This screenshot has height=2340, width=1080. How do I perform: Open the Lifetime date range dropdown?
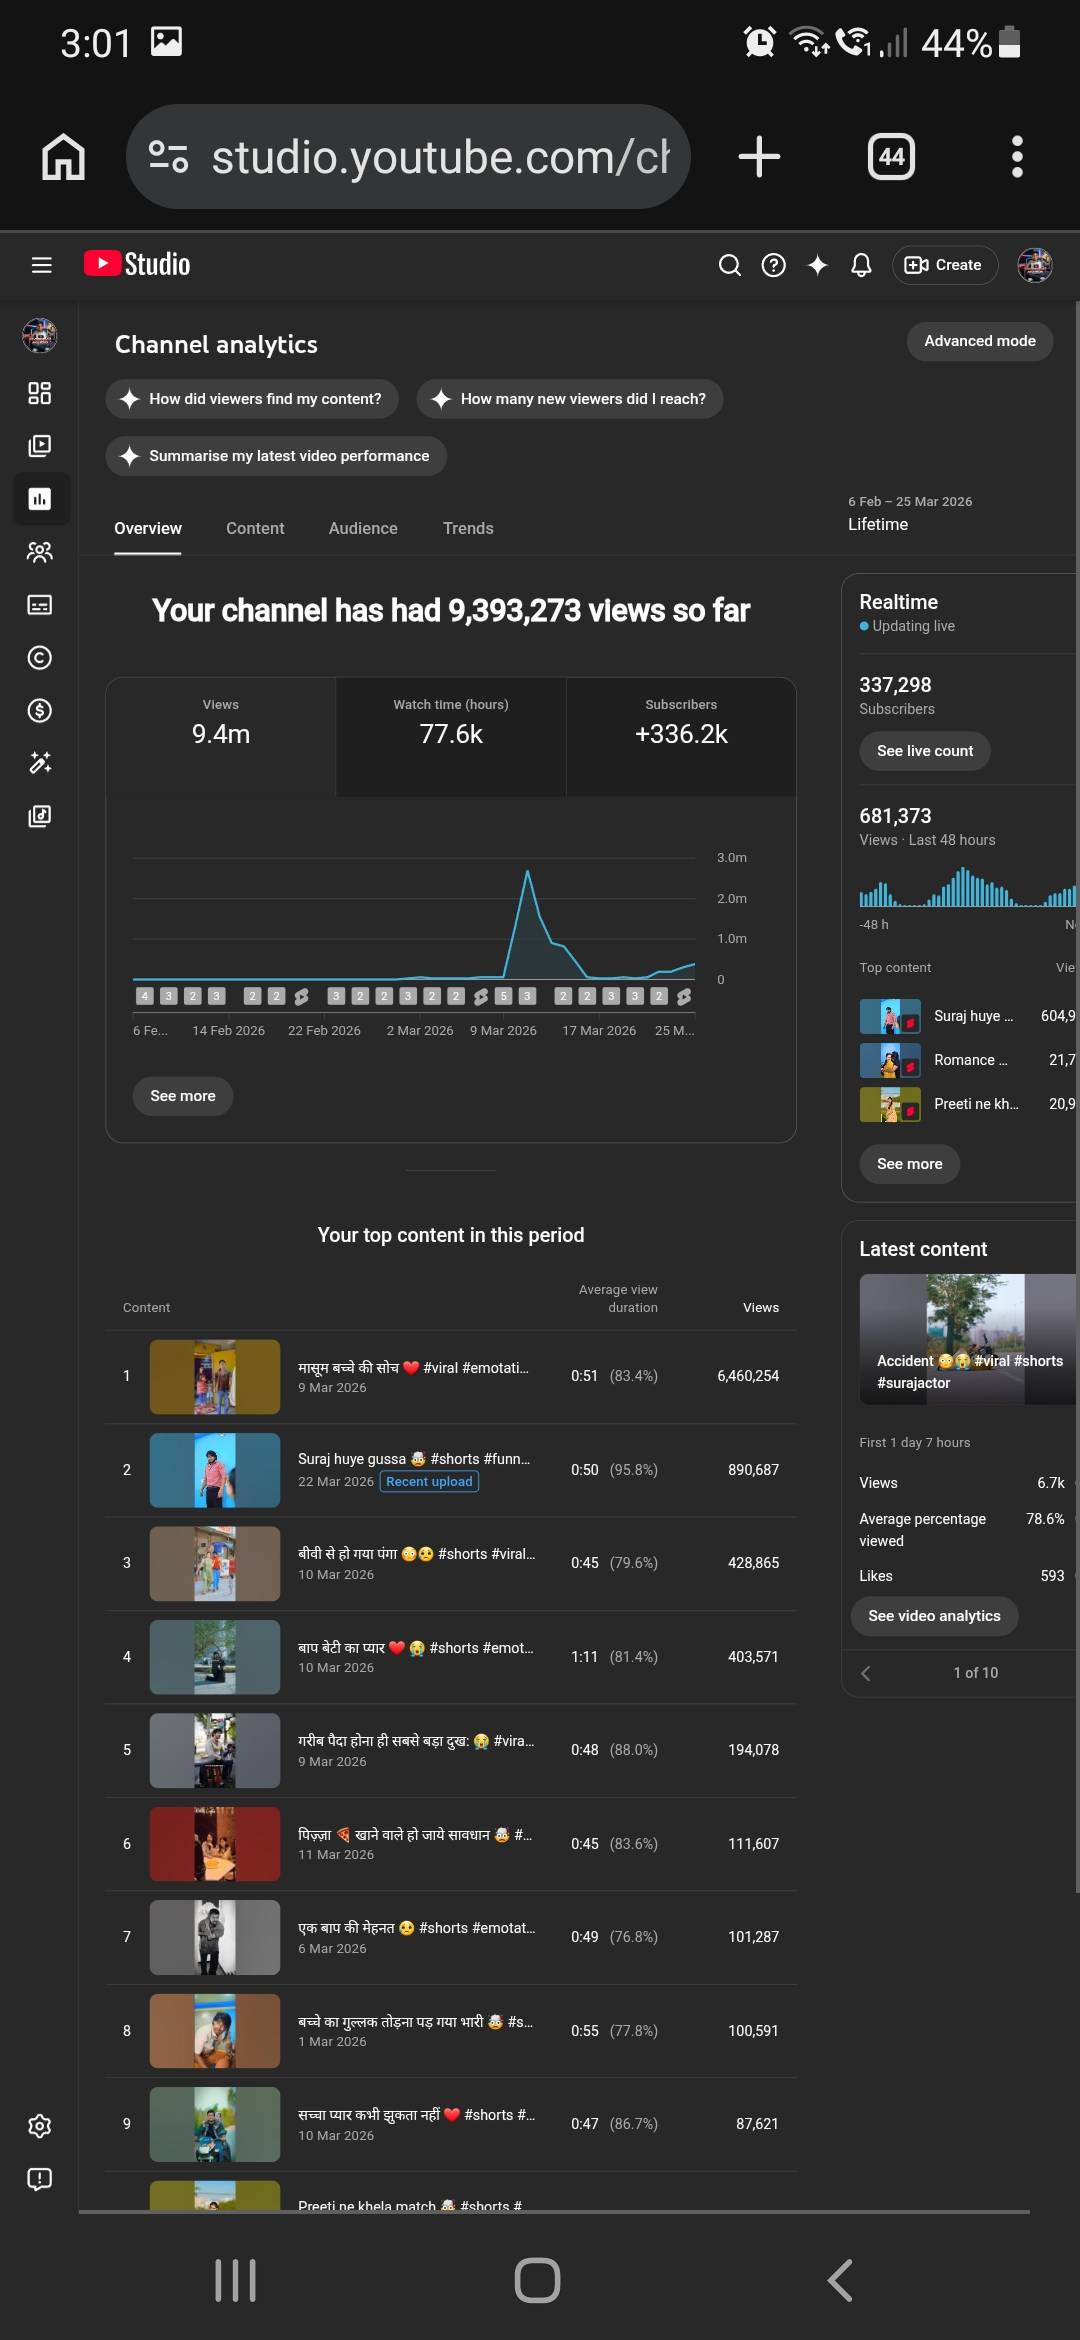coord(908,514)
